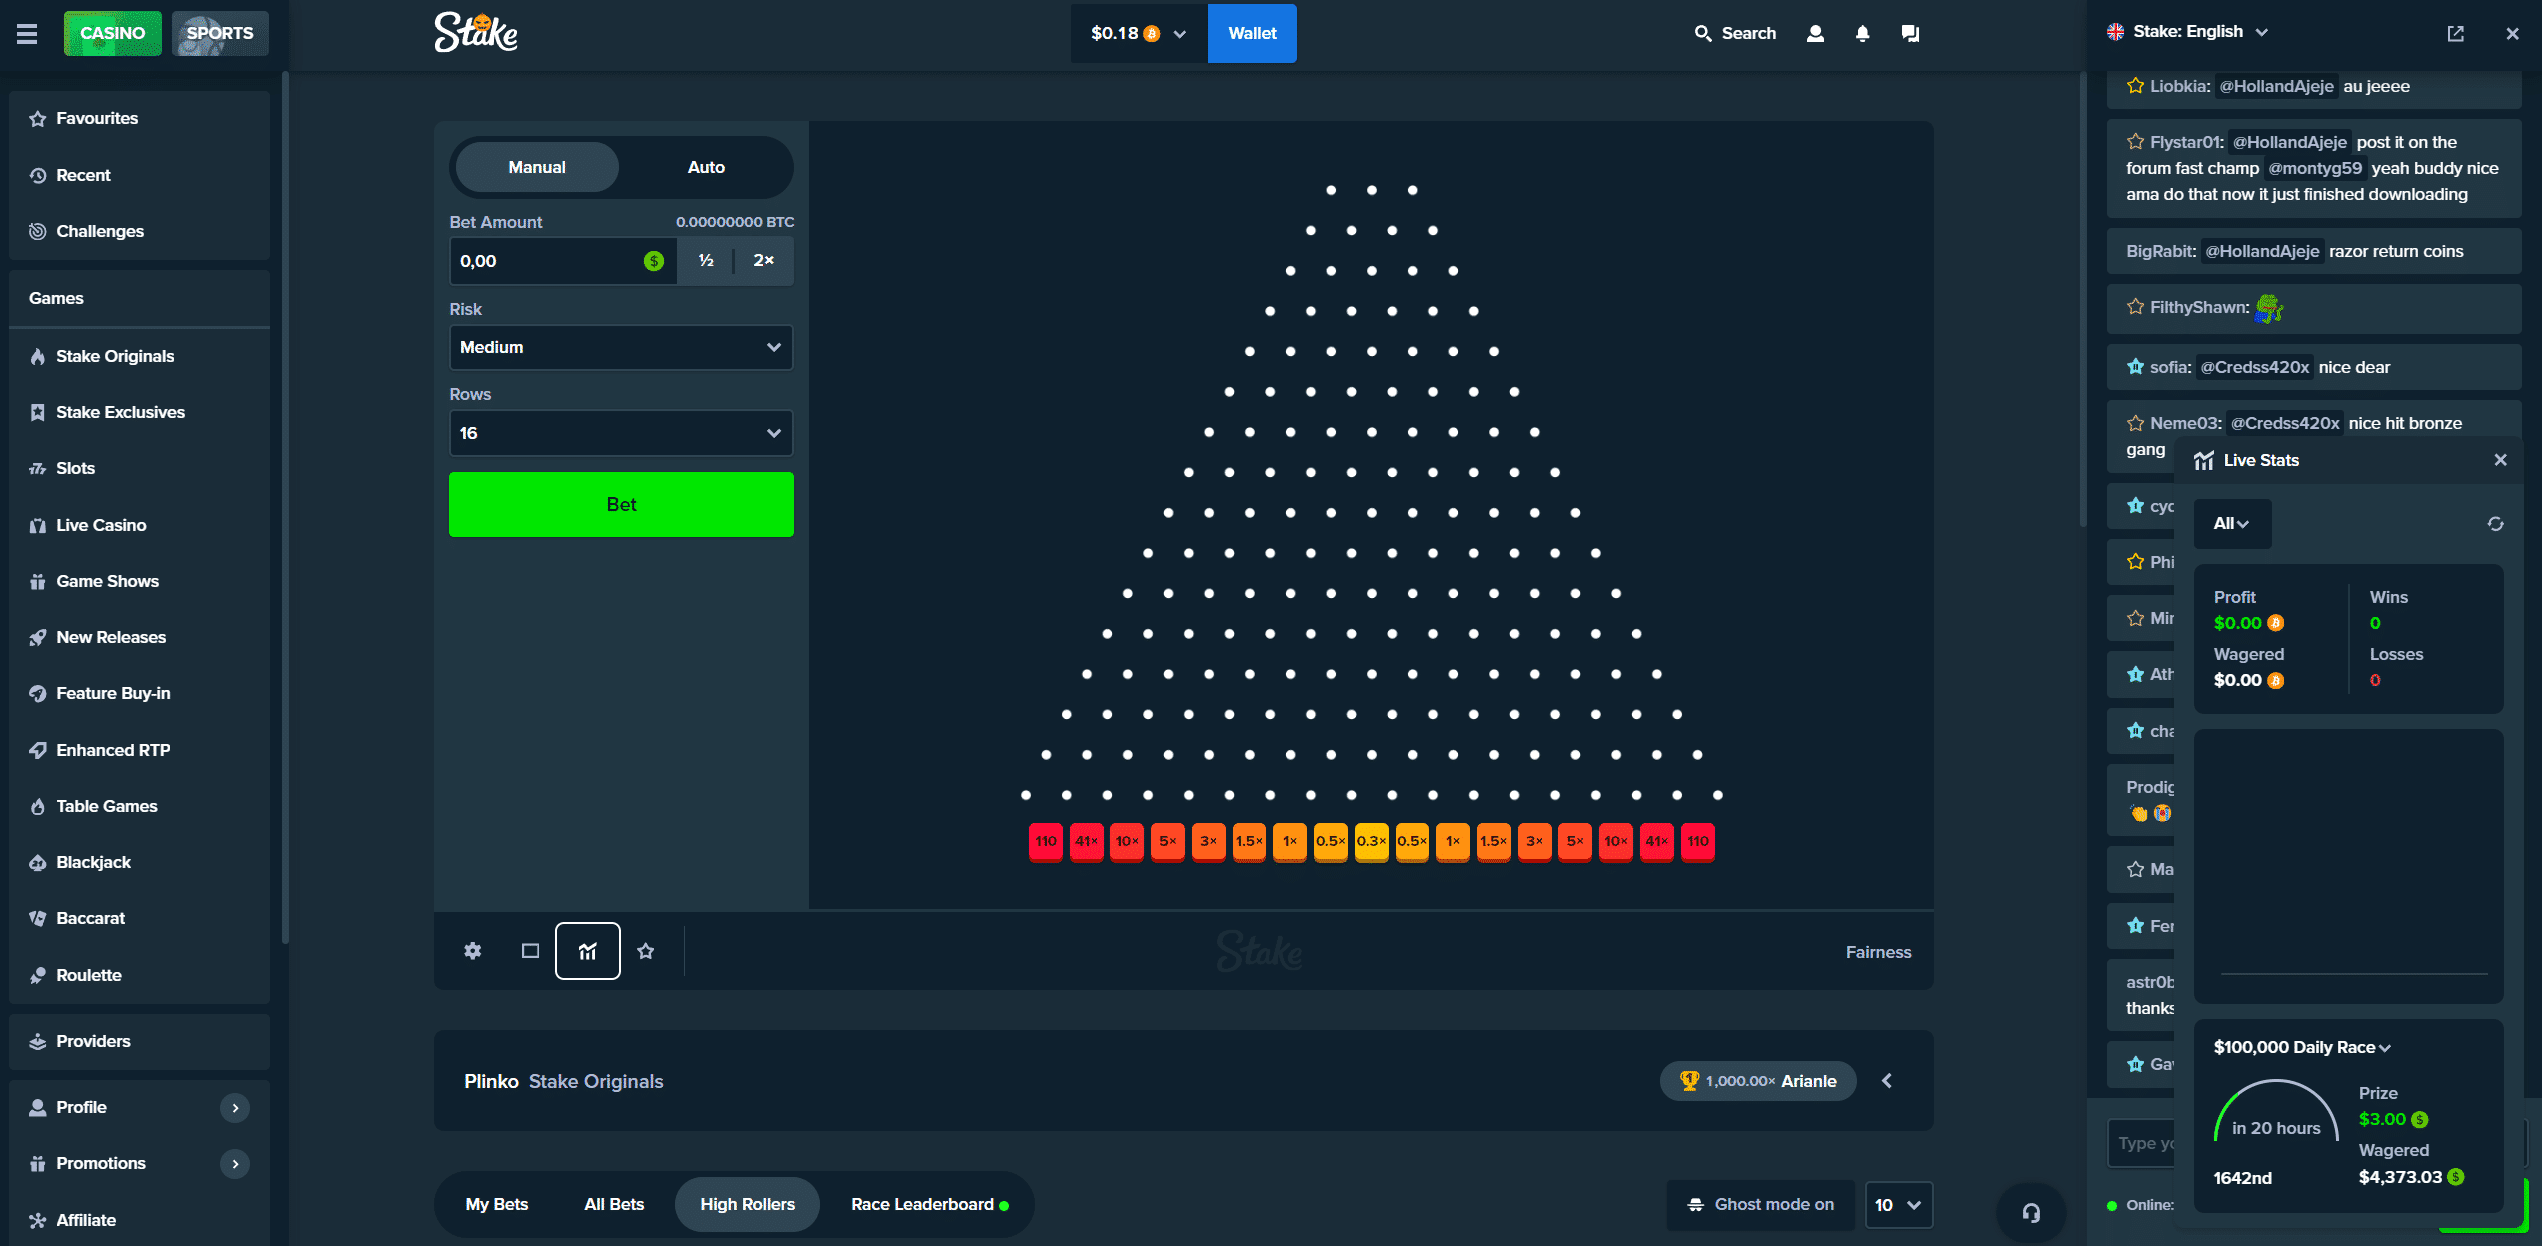Switch to Auto betting mode

706,167
